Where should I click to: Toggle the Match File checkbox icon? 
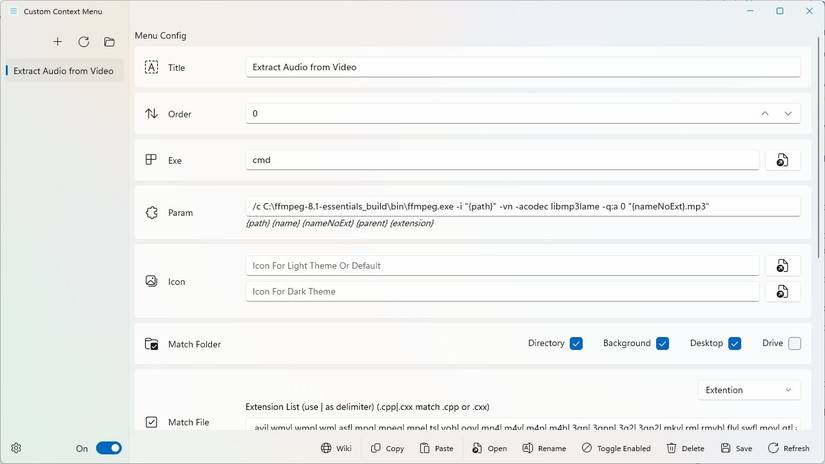(152, 422)
